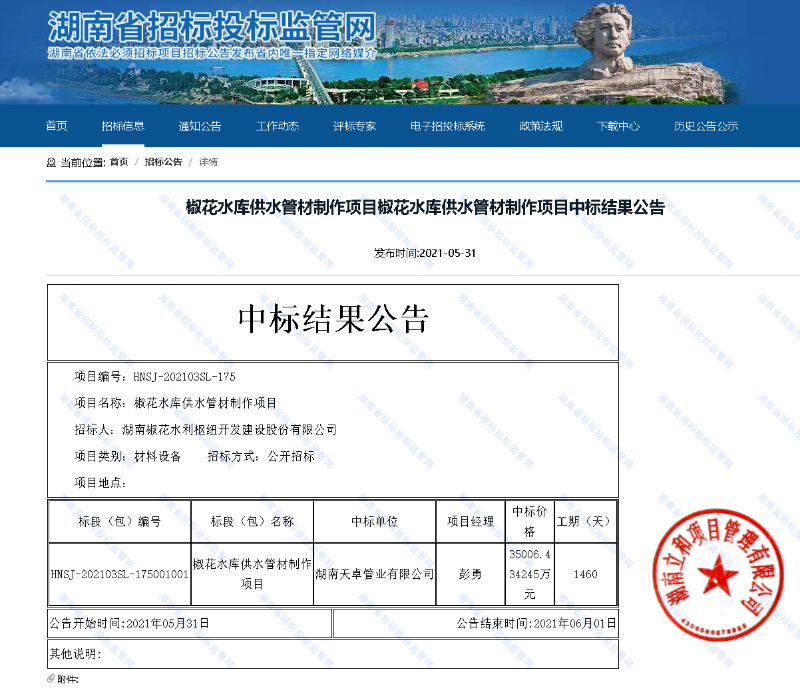Click the 招标公告 breadcrumb link
Image resolution: width=800 pixels, height=692 pixels.
[x=163, y=162]
